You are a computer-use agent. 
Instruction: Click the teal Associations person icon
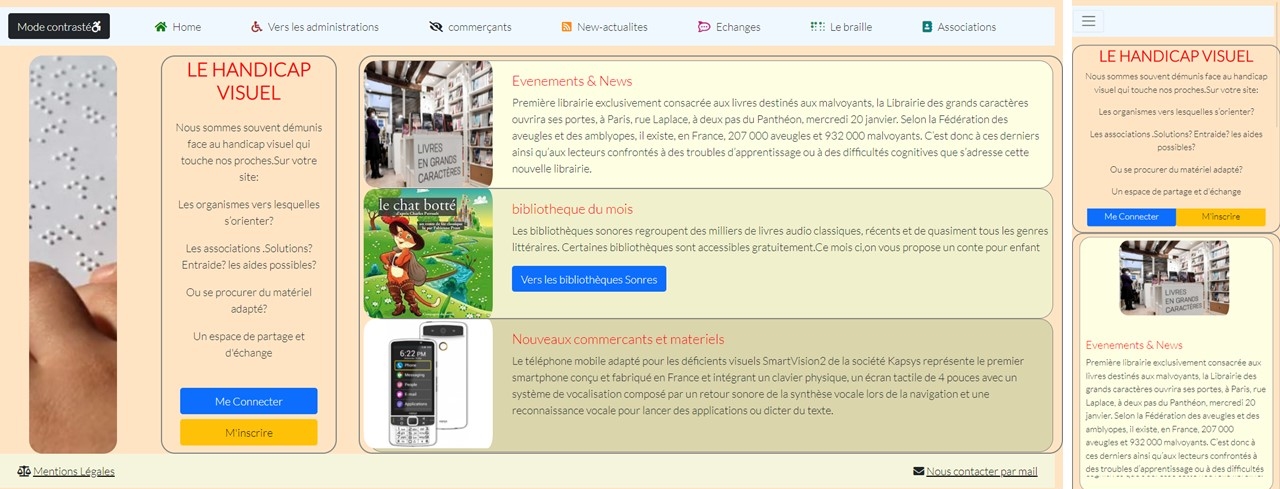[927, 27]
